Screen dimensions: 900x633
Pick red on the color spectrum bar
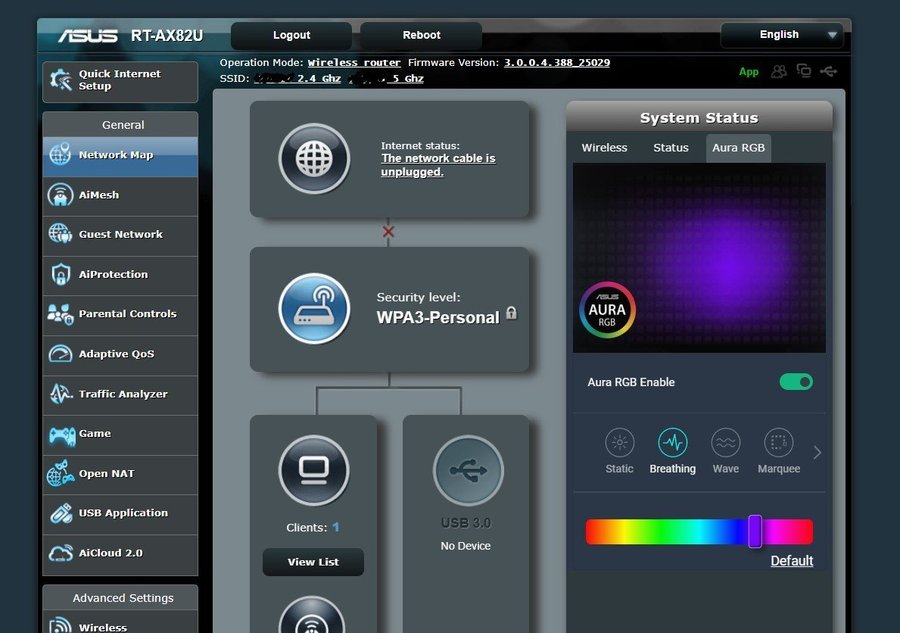(592, 531)
